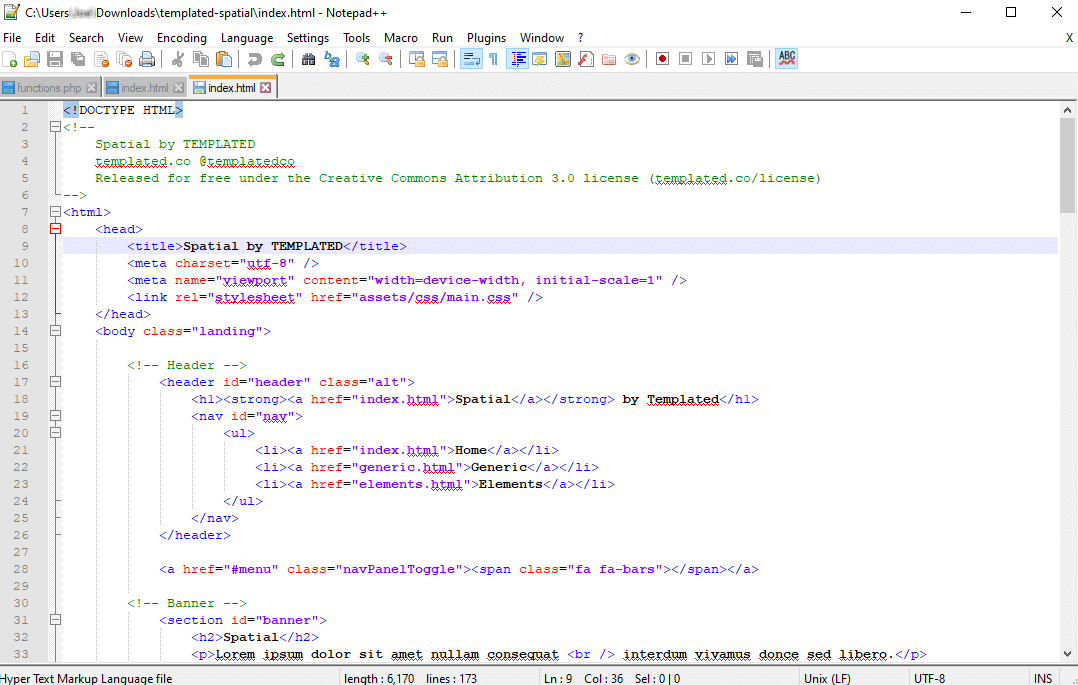Collapse the html comment block at line 2
The height and width of the screenshot is (685, 1078).
55,126
